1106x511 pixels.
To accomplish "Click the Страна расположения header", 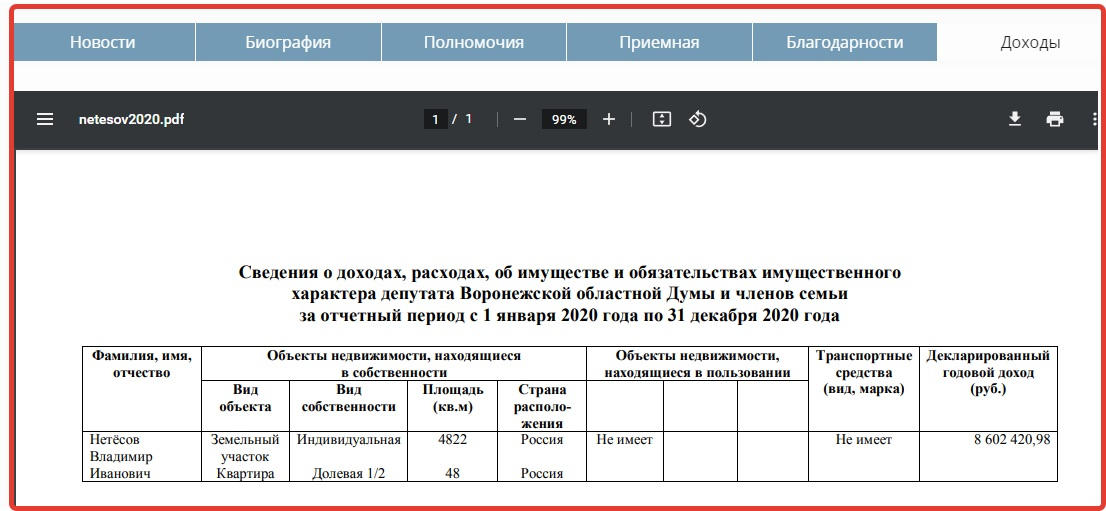I will pyautogui.click(x=542, y=407).
